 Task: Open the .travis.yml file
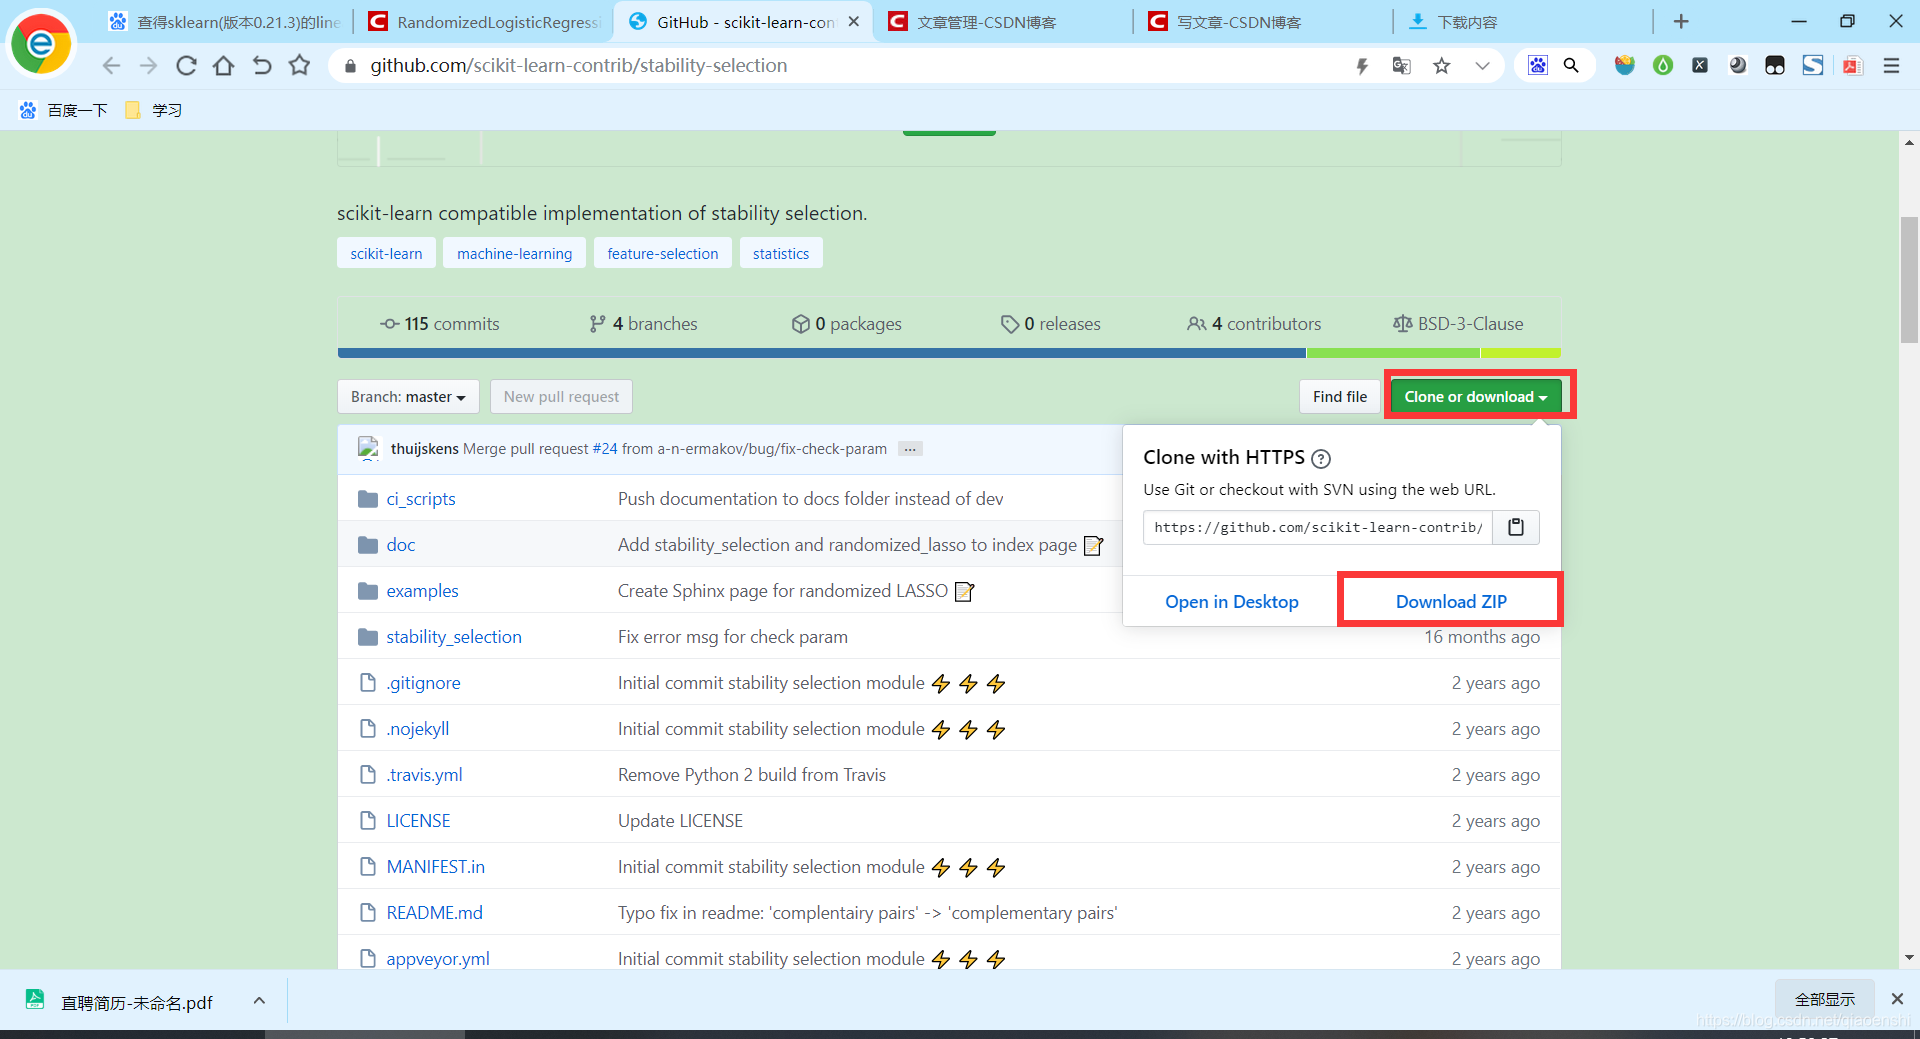pos(425,775)
